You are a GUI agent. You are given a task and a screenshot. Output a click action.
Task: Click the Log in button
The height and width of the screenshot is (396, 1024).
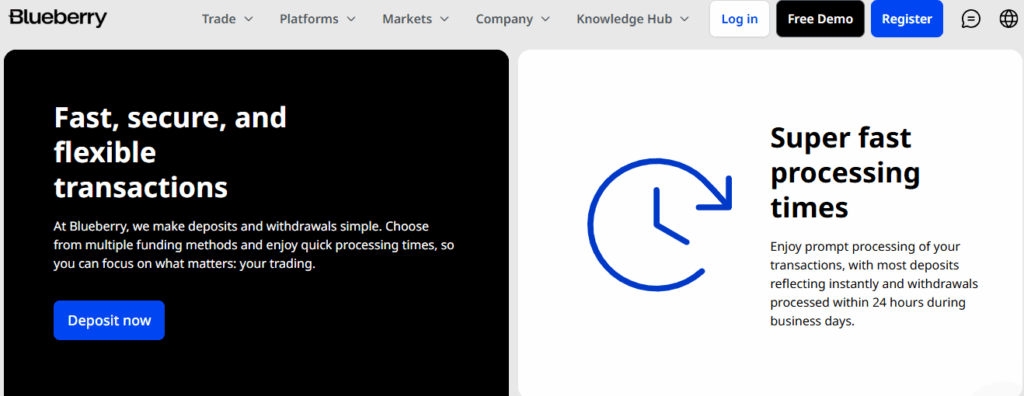tap(739, 19)
